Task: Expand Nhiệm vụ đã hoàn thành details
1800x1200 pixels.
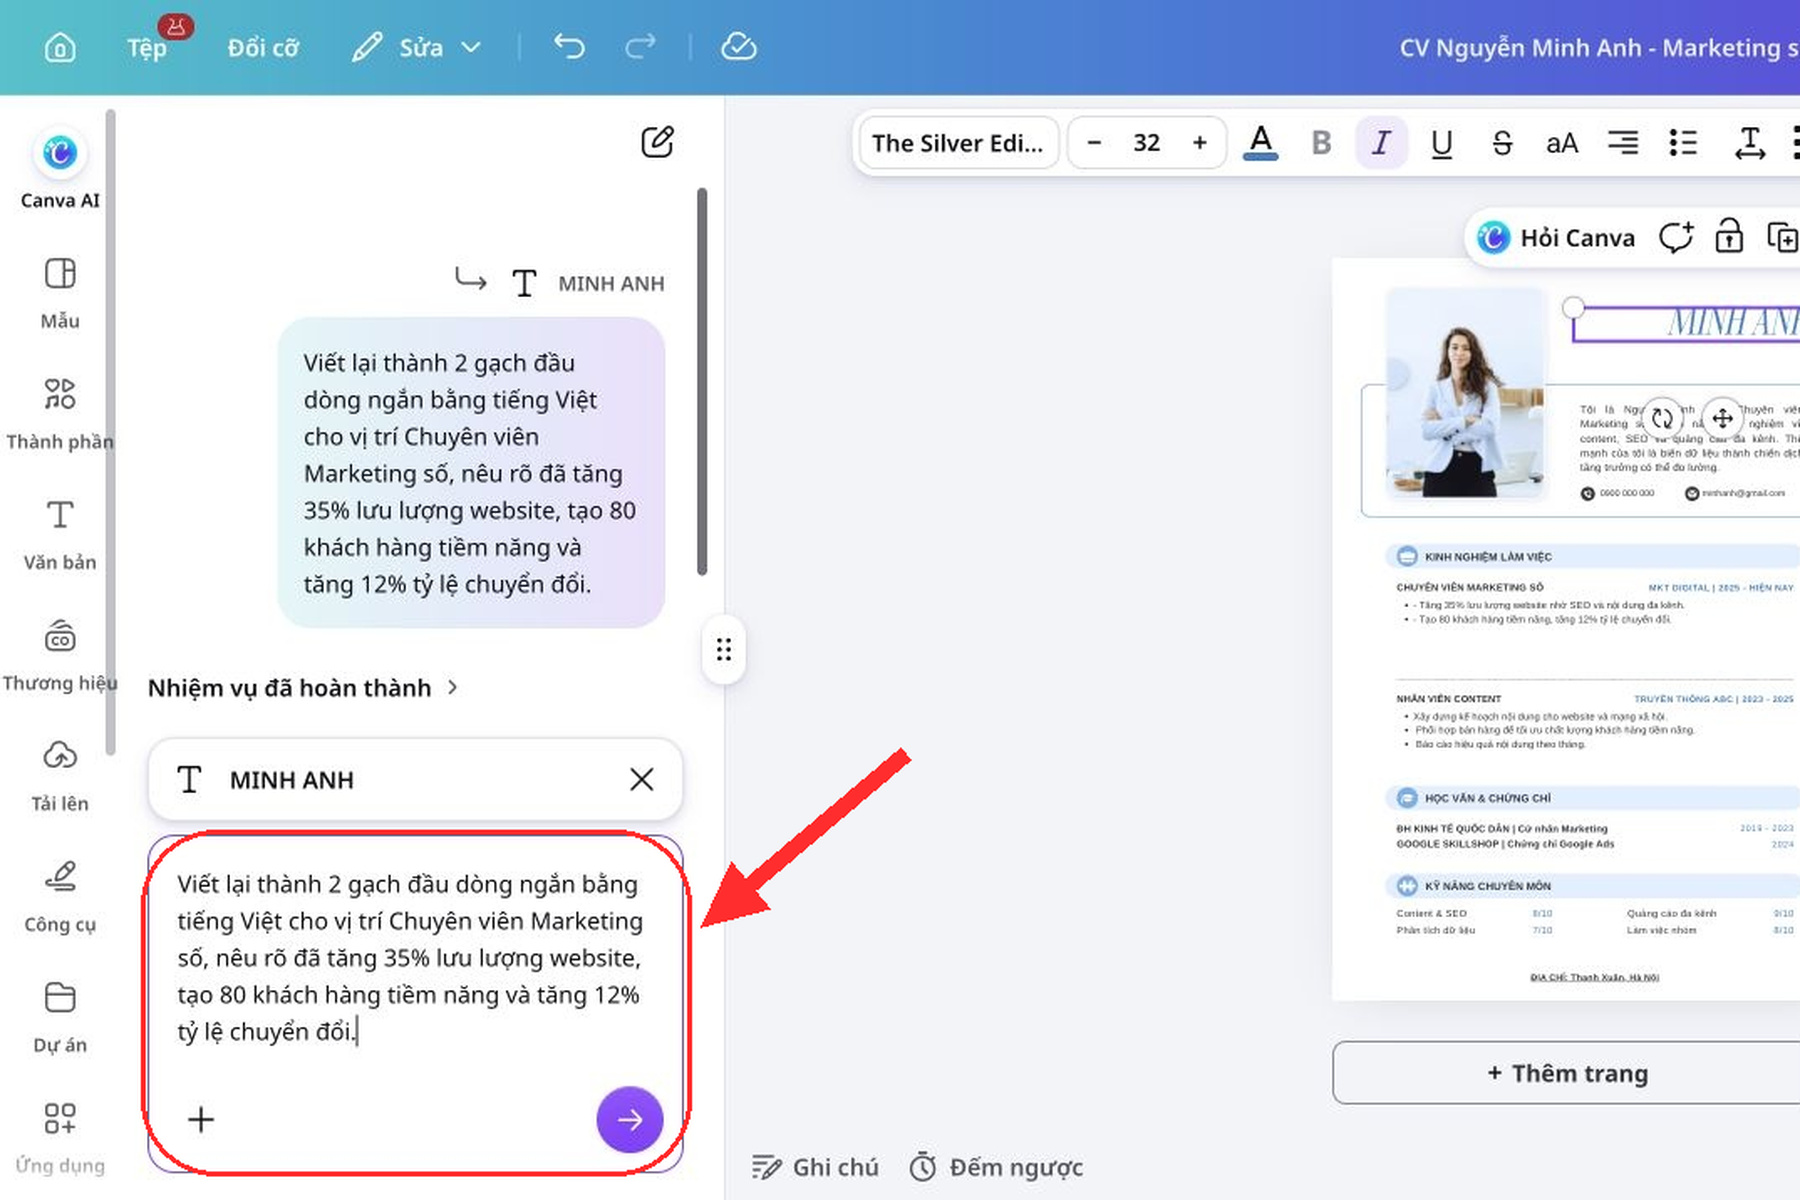Action: coord(303,688)
